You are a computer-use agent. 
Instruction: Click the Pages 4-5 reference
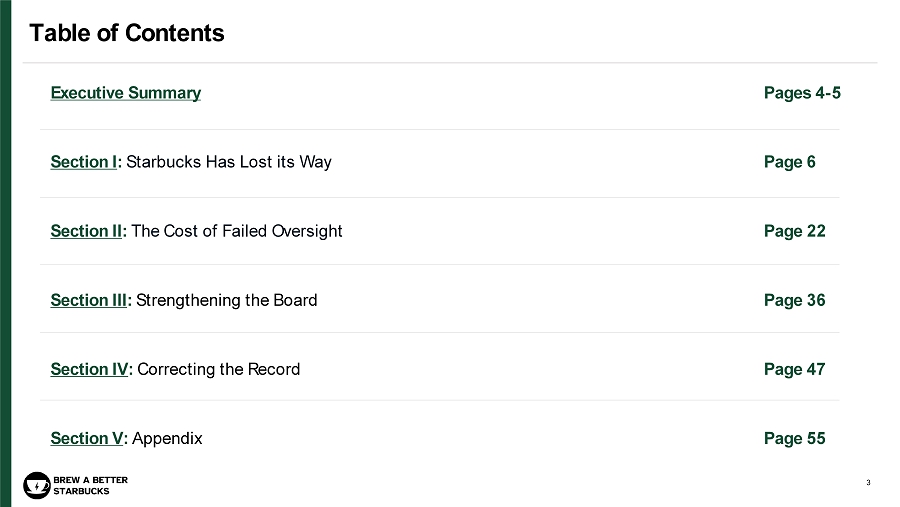coord(802,93)
